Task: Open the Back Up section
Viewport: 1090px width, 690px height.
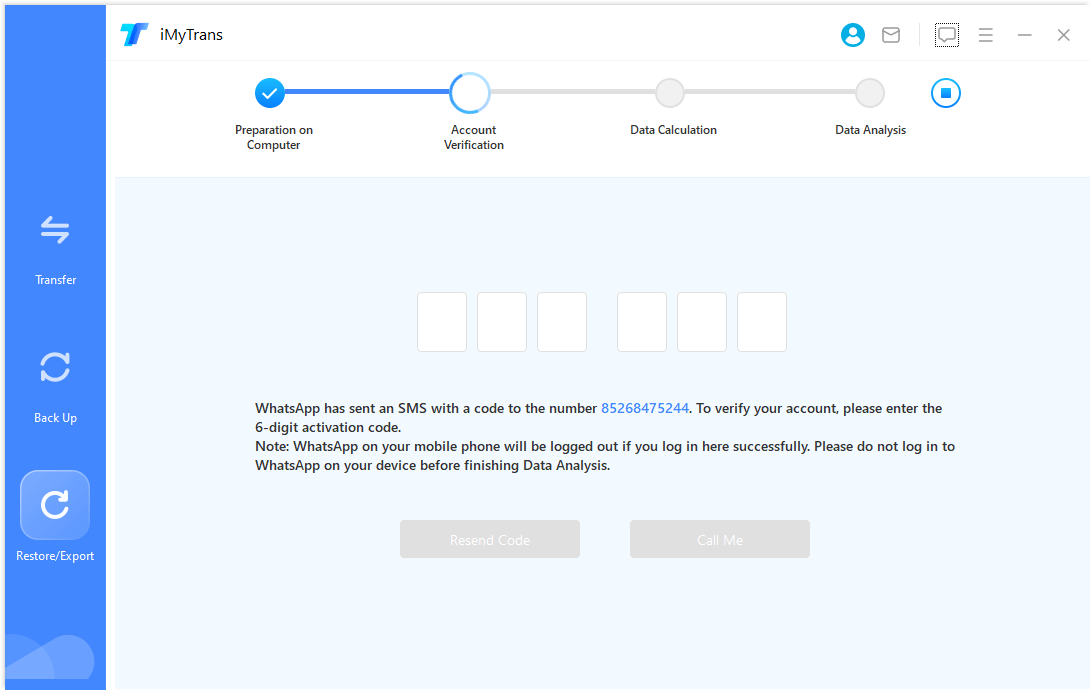Action: point(55,388)
